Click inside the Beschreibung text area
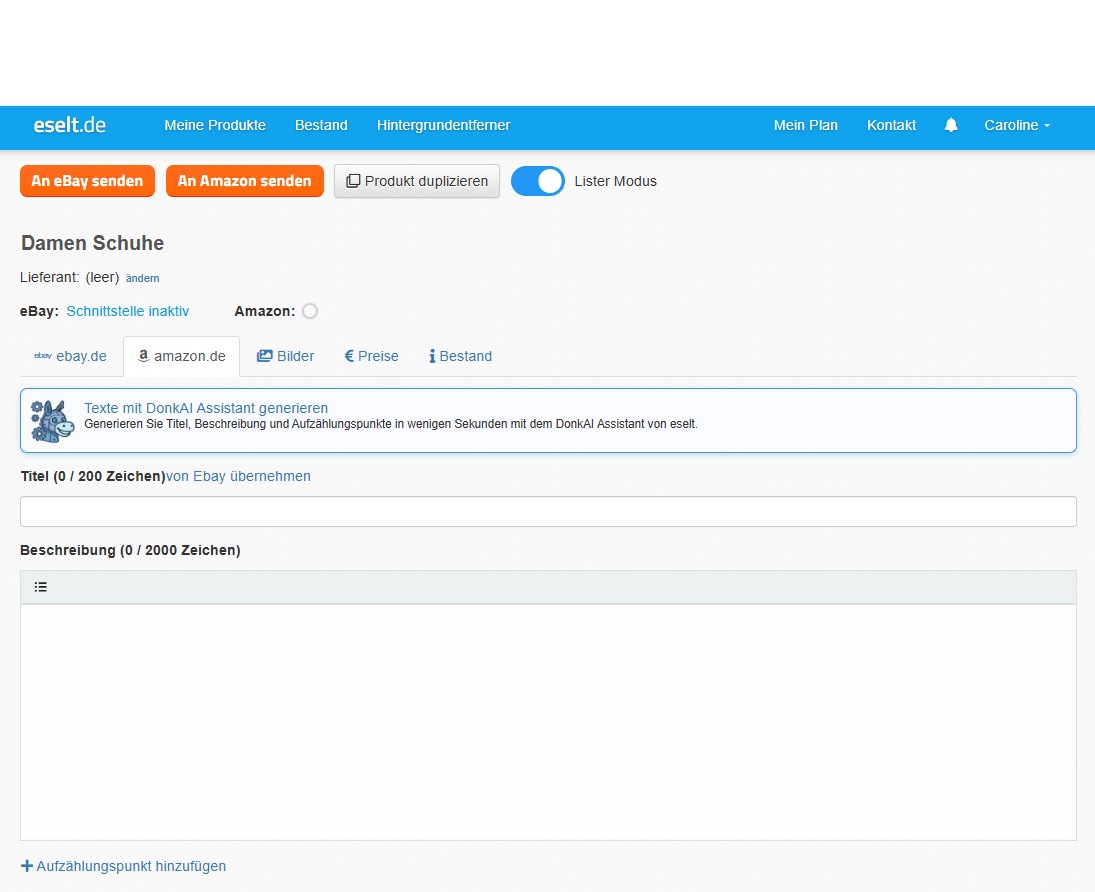The width and height of the screenshot is (1095, 892). [548, 722]
